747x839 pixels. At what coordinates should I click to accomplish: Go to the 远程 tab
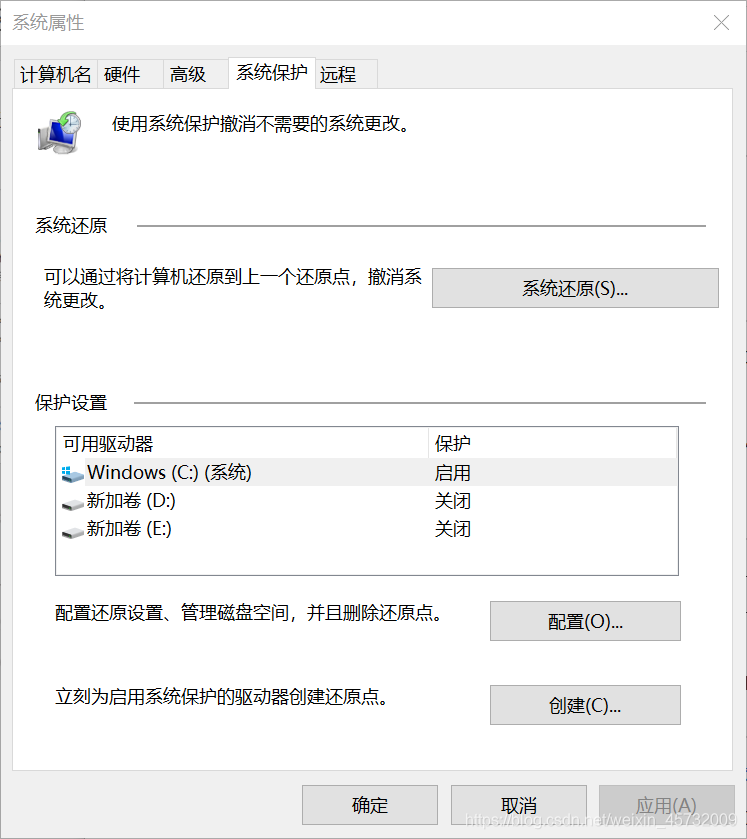pos(347,74)
